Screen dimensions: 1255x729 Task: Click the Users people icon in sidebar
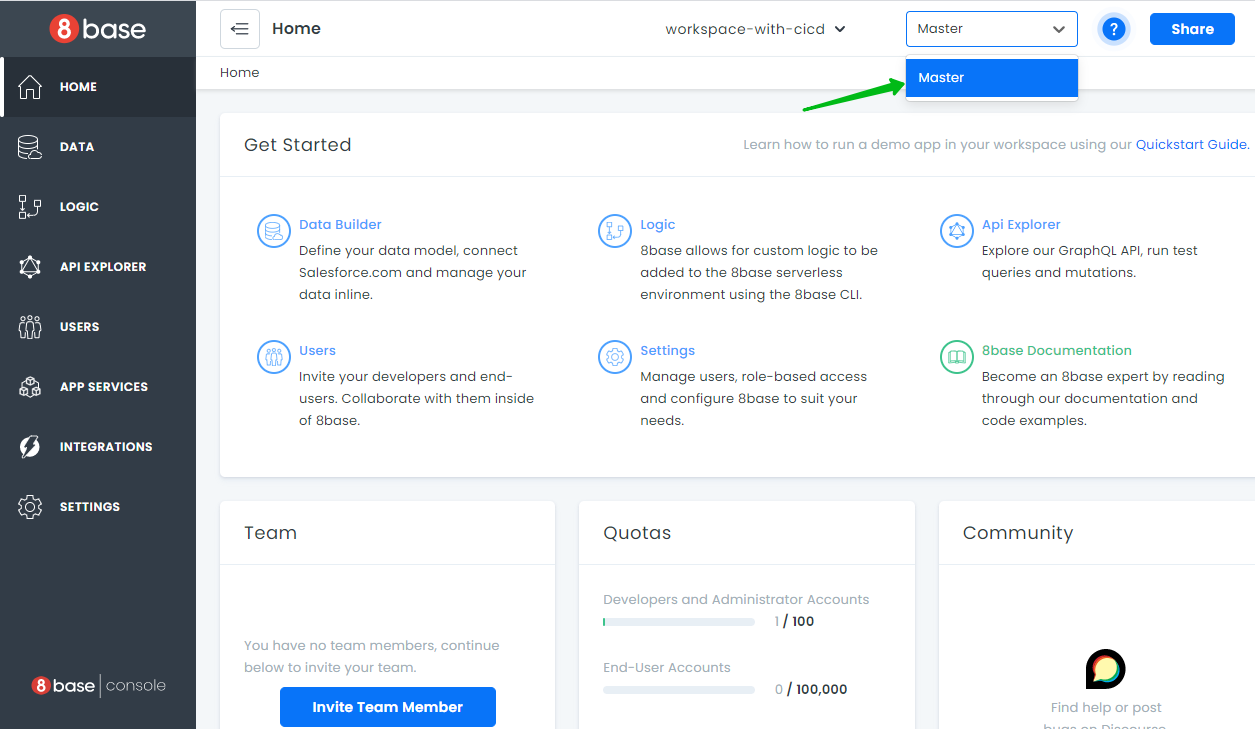(30, 327)
